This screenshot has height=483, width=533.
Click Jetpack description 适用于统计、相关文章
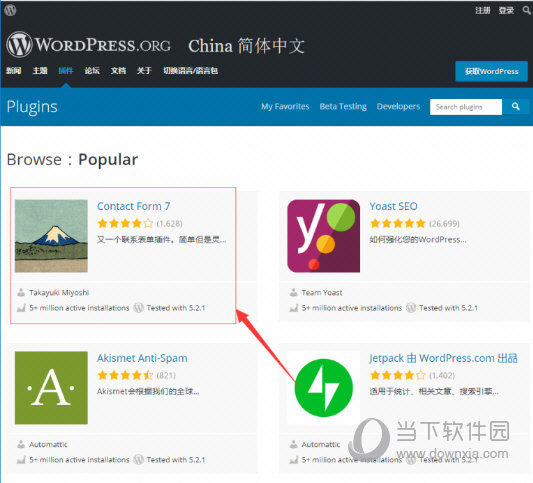(434, 392)
